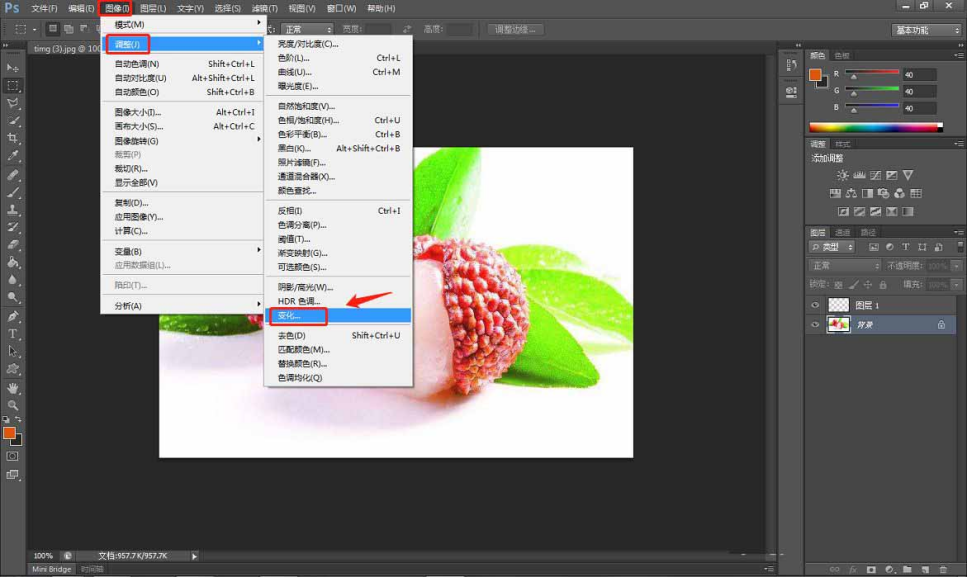The width and height of the screenshot is (967, 577).
Task: Add Brightness/Contrast adjustment sun icon
Action: pos(842,176)
